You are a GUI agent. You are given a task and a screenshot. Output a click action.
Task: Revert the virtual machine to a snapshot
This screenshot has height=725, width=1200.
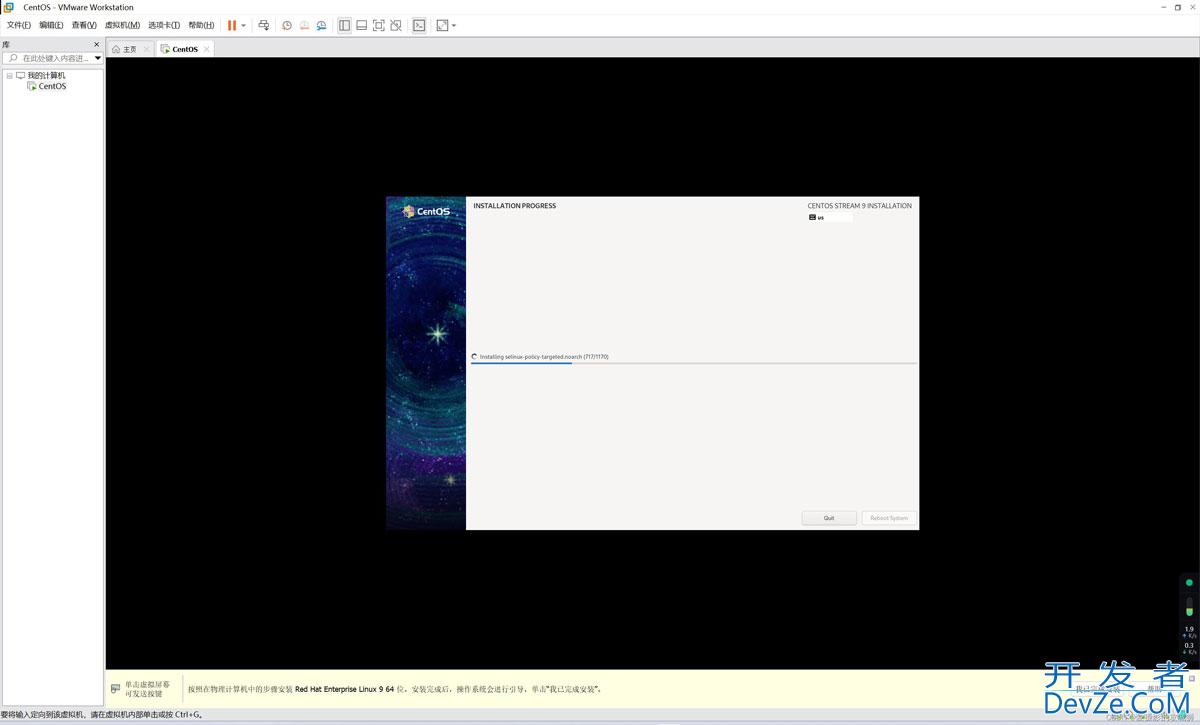pos(304,25)
